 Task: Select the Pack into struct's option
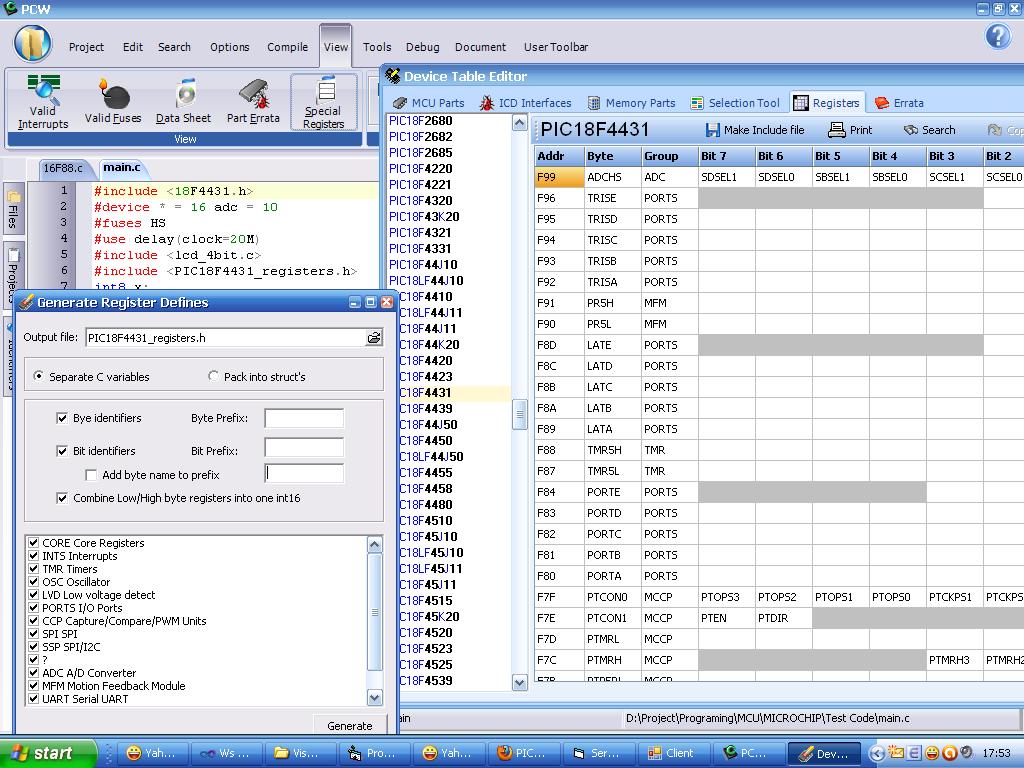coord(214,377)
